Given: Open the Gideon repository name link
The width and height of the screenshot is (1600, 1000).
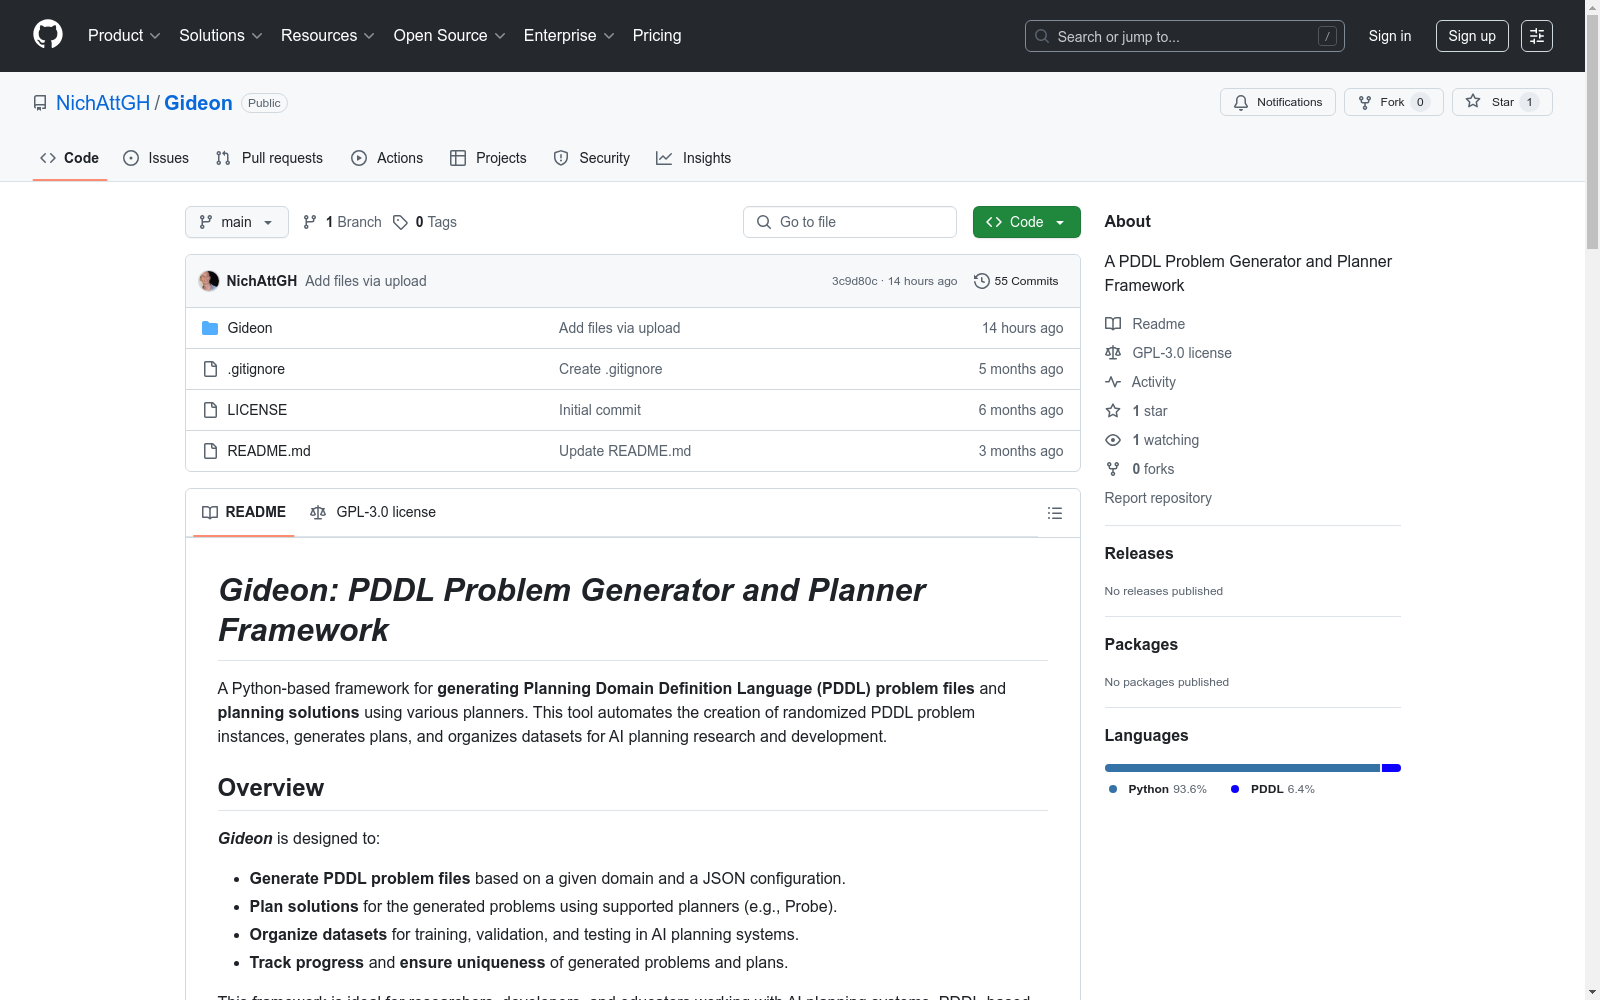Looking at the screenshot, I should pos(198,103).
